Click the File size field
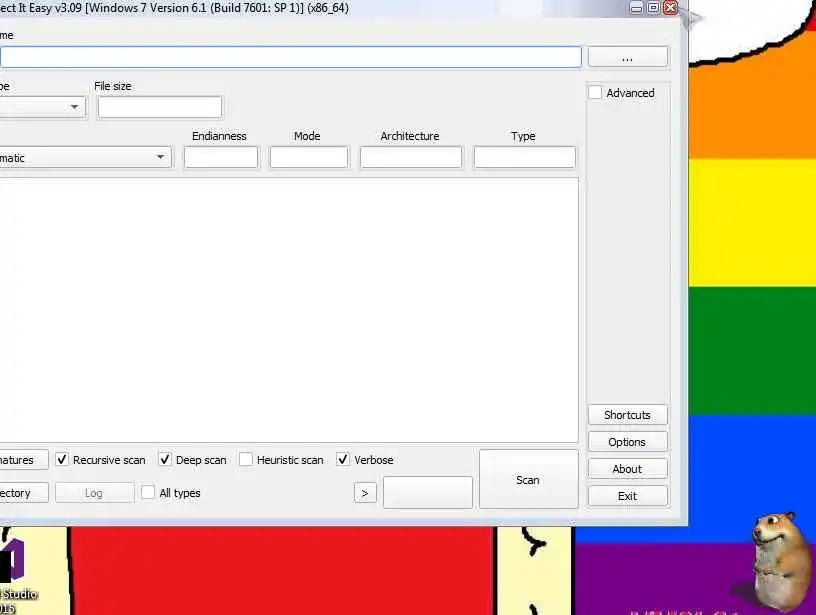This screenshot has width=816, height=615. tap(160, 107)
